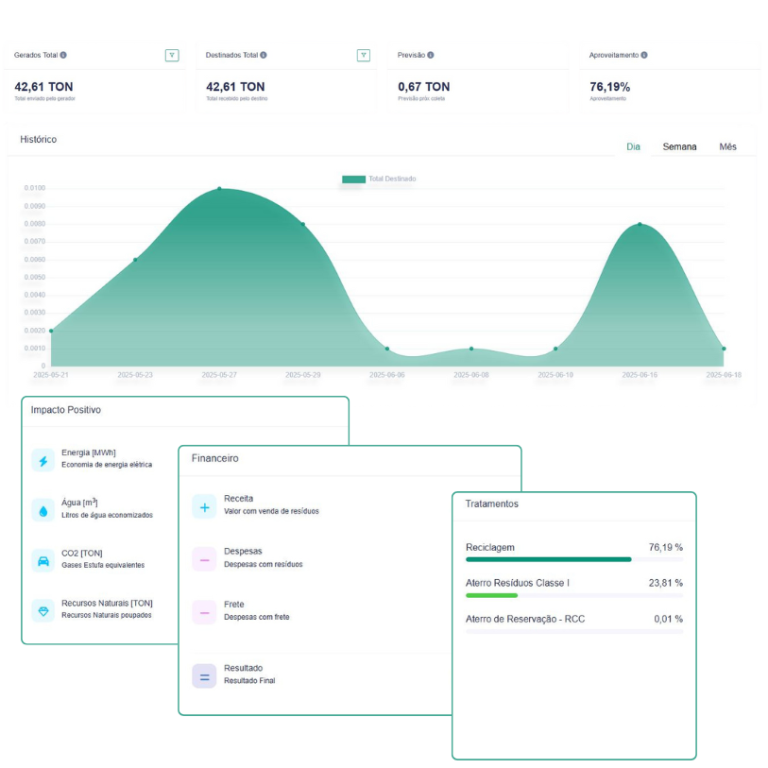Click the equals Resultado icon

pyautogui.click(x=204, y=676)
